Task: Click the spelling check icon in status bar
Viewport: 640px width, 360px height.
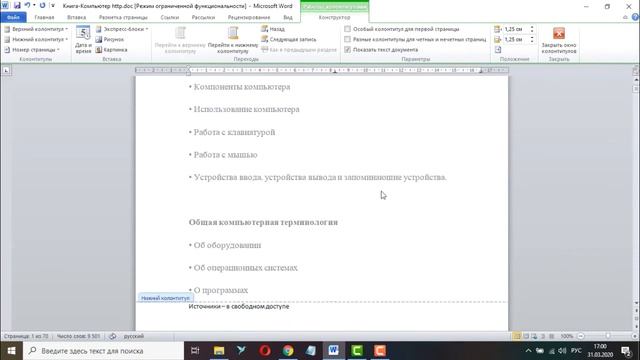Action: [113, 336]
